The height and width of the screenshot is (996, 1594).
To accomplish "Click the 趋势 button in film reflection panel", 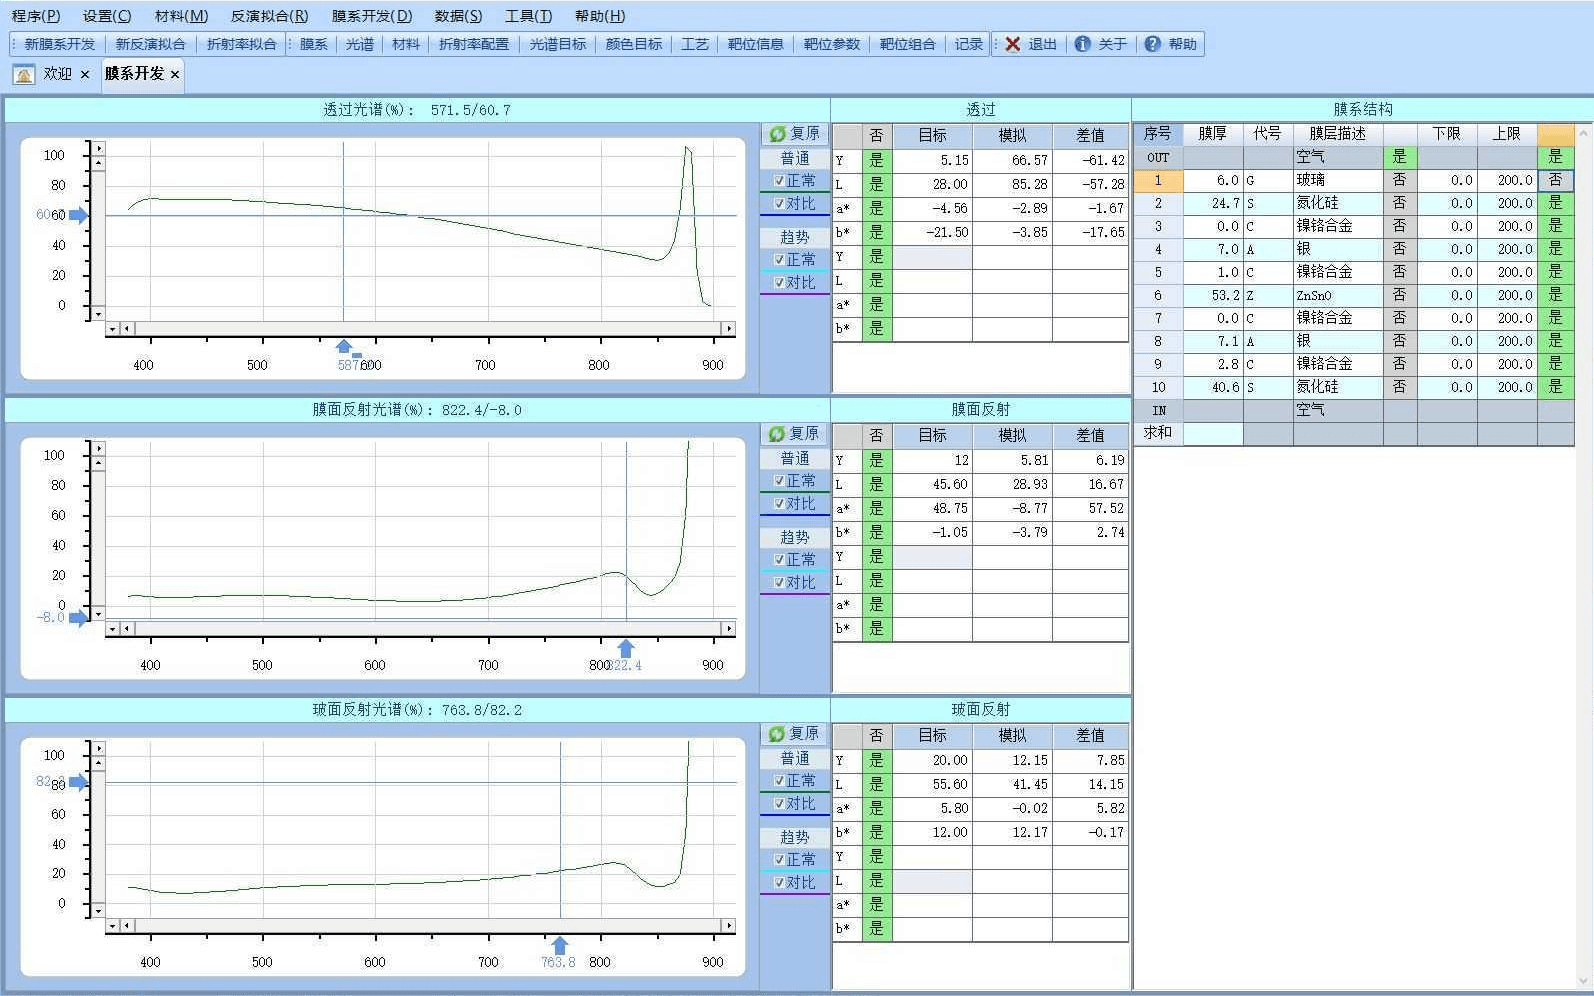I will point(795,537).
